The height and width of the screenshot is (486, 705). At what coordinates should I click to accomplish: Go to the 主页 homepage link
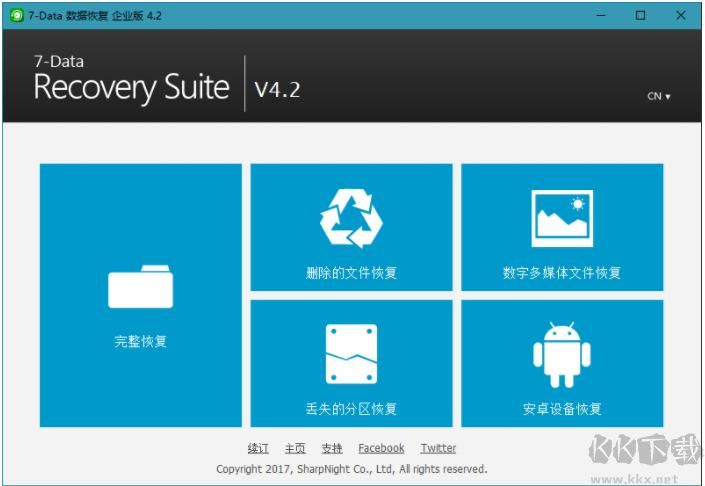tap(295, 448)
